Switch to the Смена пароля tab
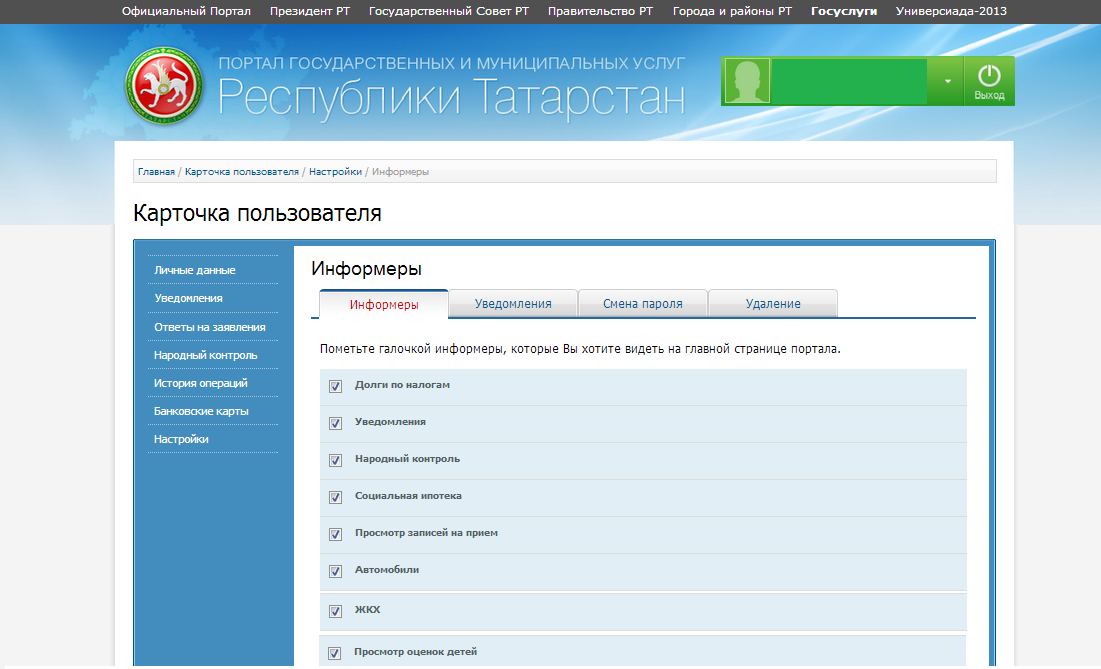This screenshot has width=1101, height=669. 643,304
